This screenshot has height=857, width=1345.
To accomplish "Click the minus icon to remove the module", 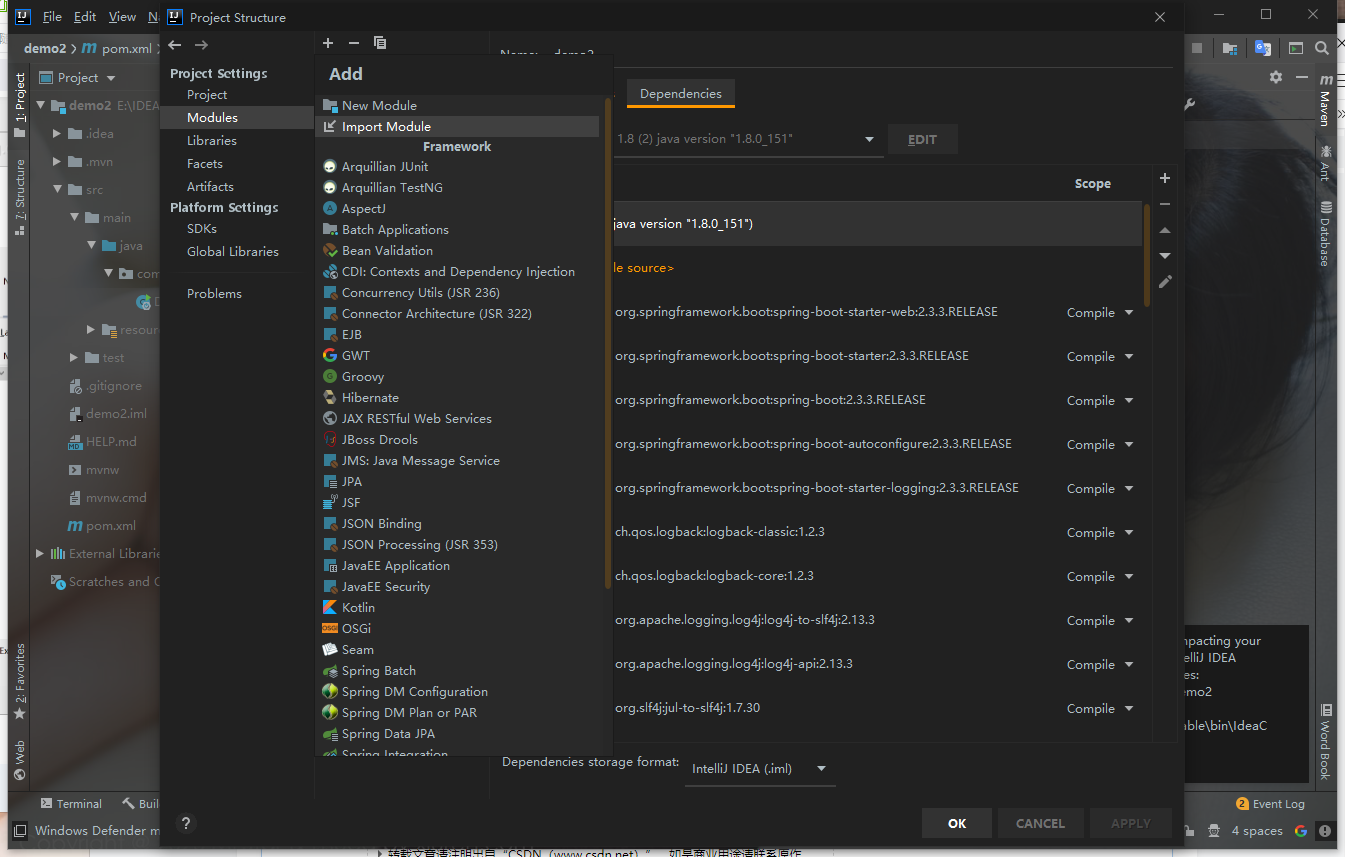I will coord(353,43).
